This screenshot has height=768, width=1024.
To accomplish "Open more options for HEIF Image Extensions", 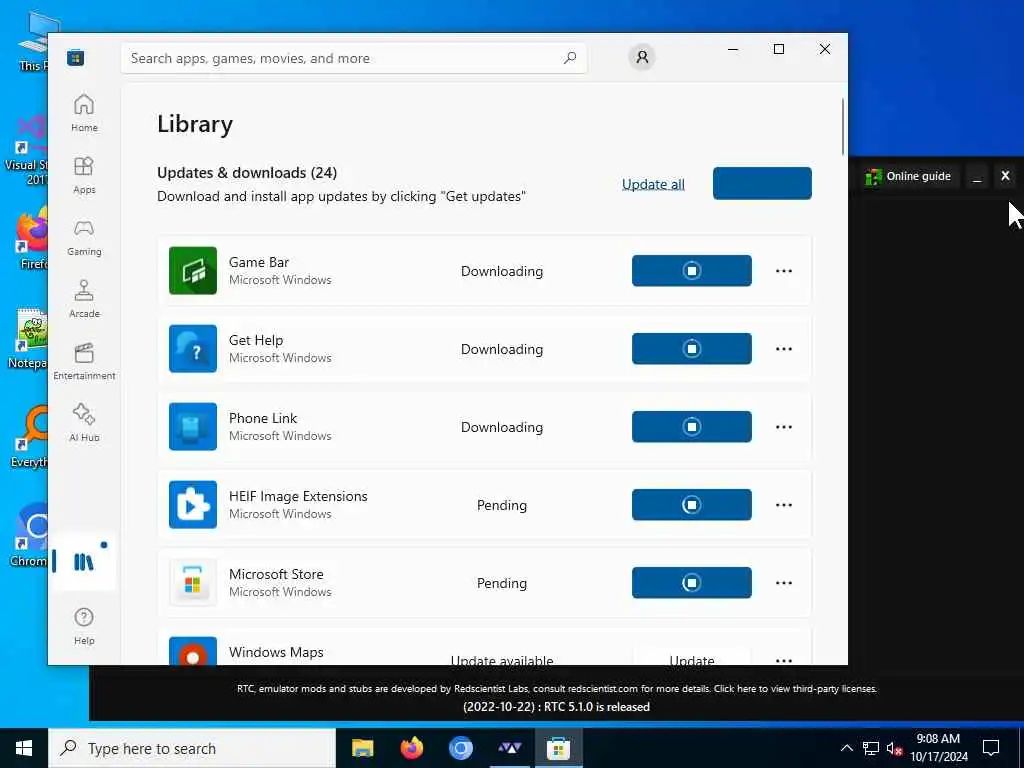I will 784,505.
